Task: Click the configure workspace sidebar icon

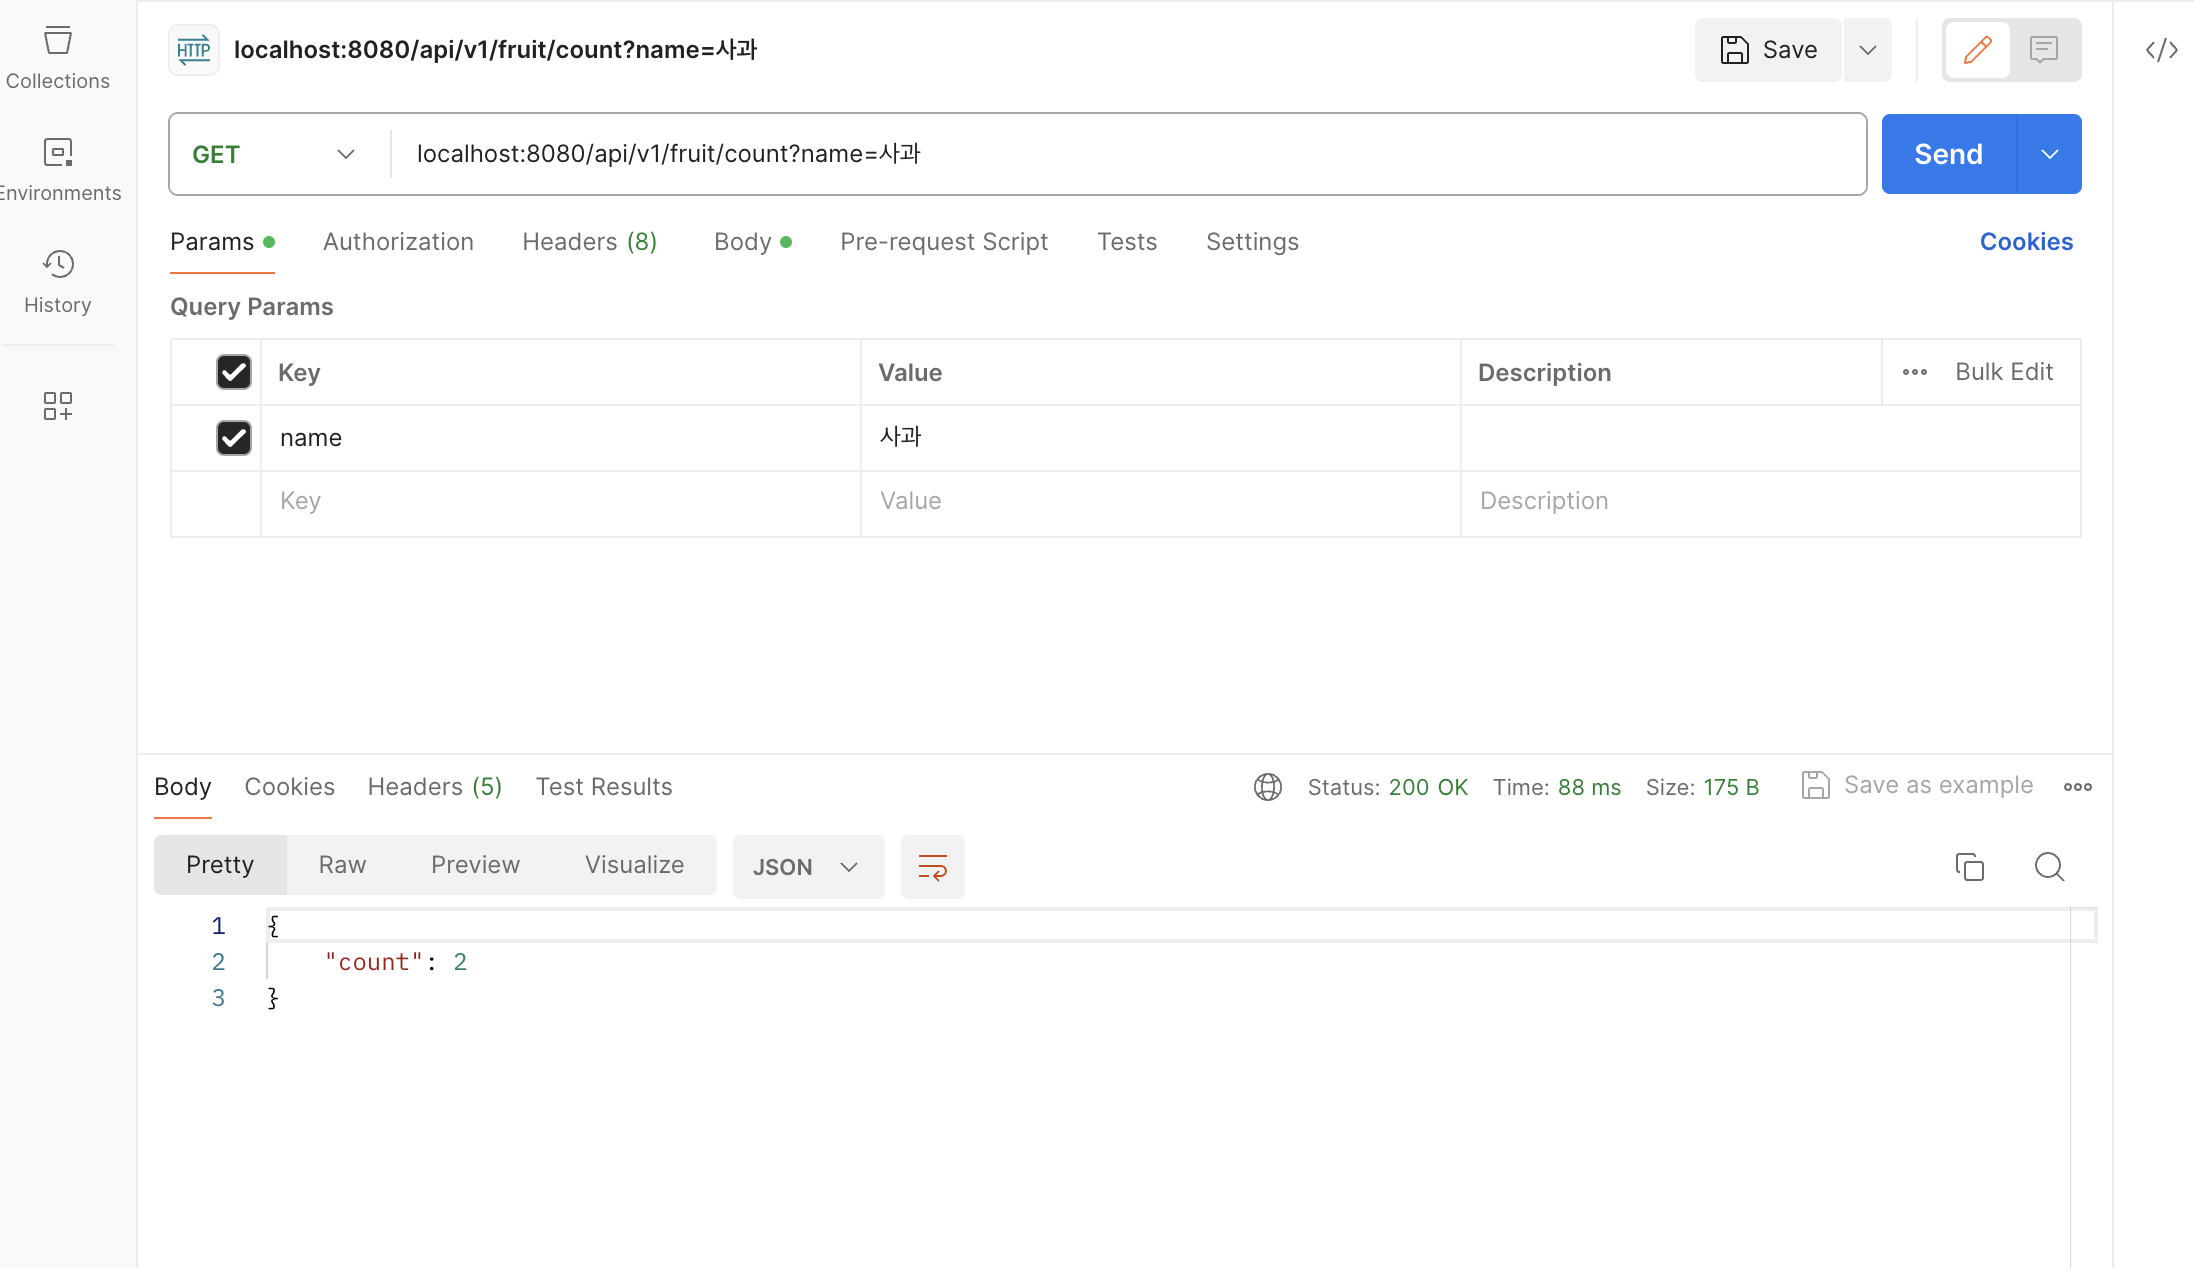Action: [58, 406]
